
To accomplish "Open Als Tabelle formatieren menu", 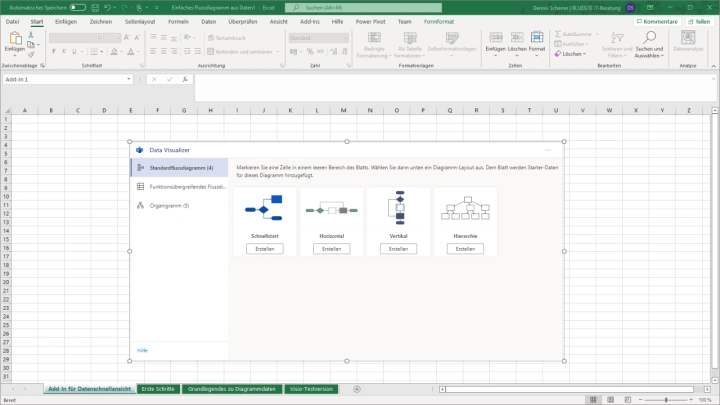I will 410,45.
